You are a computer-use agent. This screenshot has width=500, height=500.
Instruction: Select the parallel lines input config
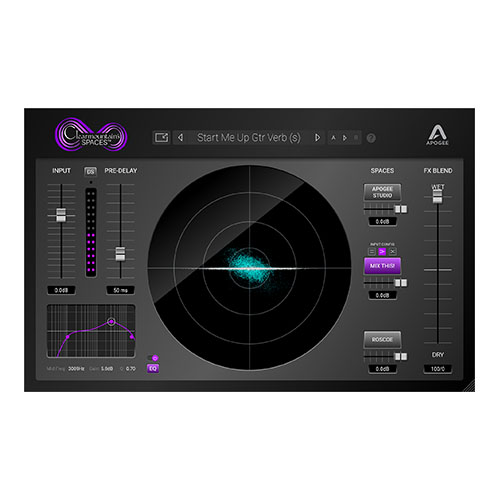pyautogui.click(x=372, y=251)
